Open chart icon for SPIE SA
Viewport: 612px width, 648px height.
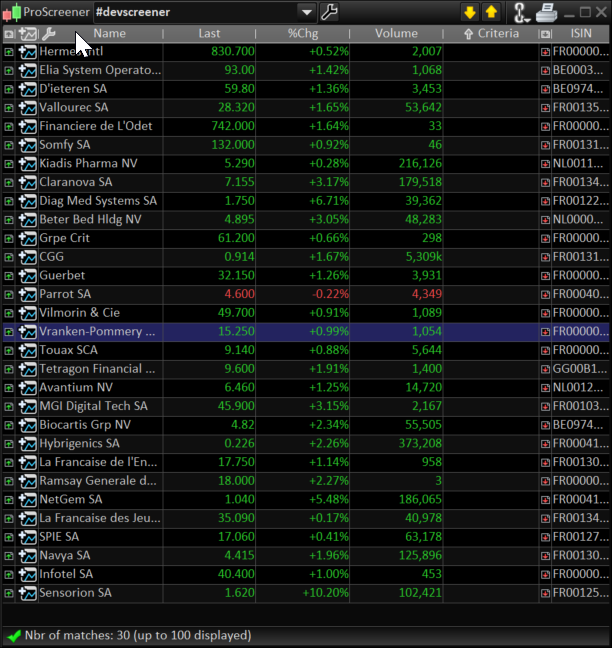pos(28,537)
